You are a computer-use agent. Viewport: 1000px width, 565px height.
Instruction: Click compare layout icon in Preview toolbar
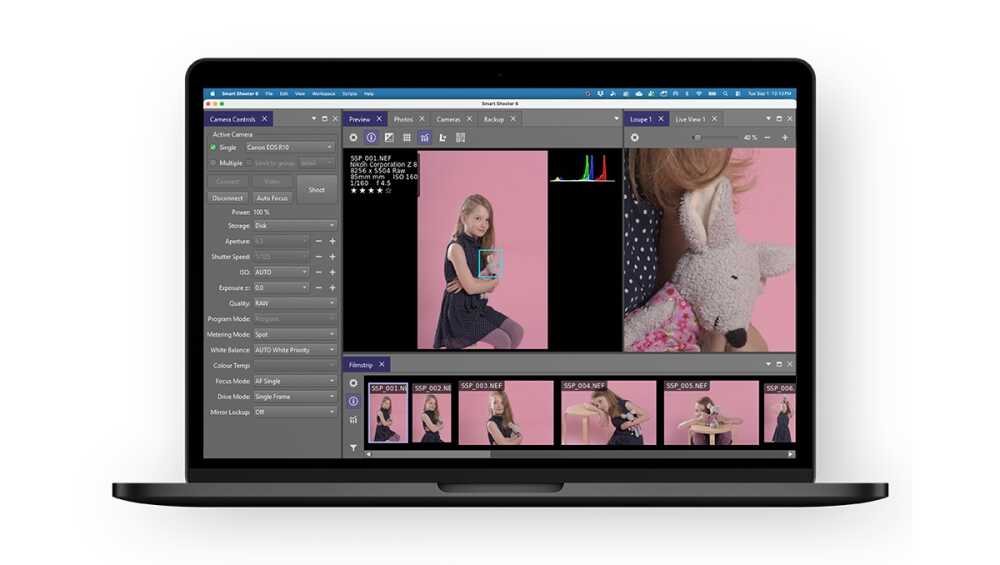click(460, 138)
